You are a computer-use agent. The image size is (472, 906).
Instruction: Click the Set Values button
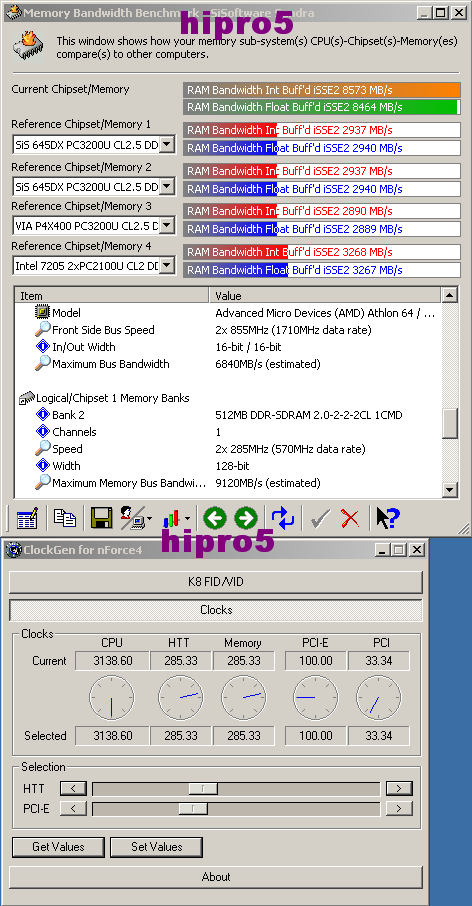pyautogui.click(x=157, y=846)
